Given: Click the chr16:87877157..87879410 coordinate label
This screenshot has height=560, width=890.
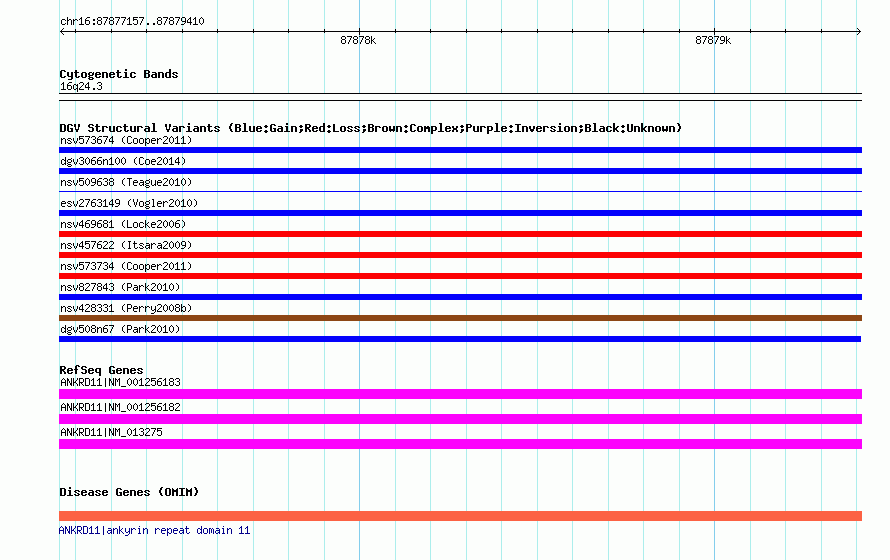Looking at the screenshot, I should click(132, 21).
